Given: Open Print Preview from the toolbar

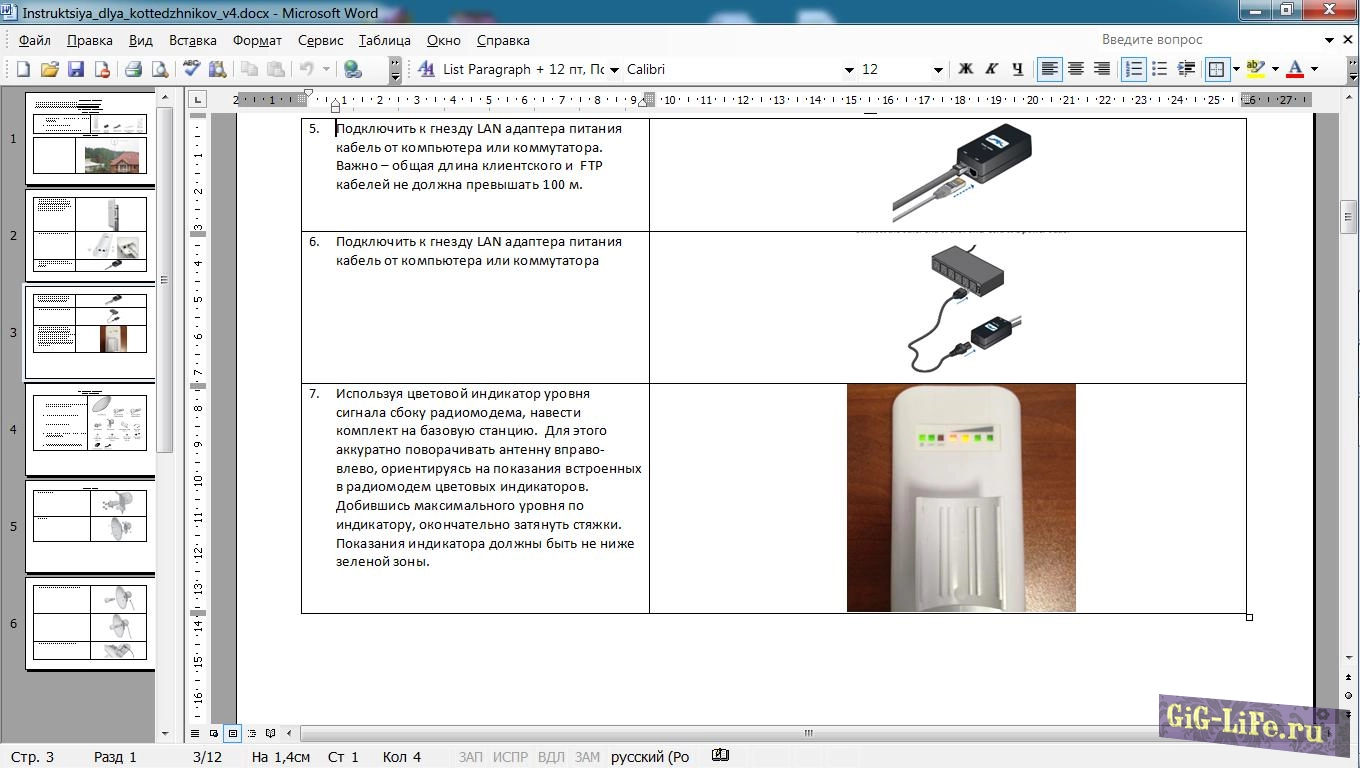Looking at the screenshot, I should pos(160,69).
